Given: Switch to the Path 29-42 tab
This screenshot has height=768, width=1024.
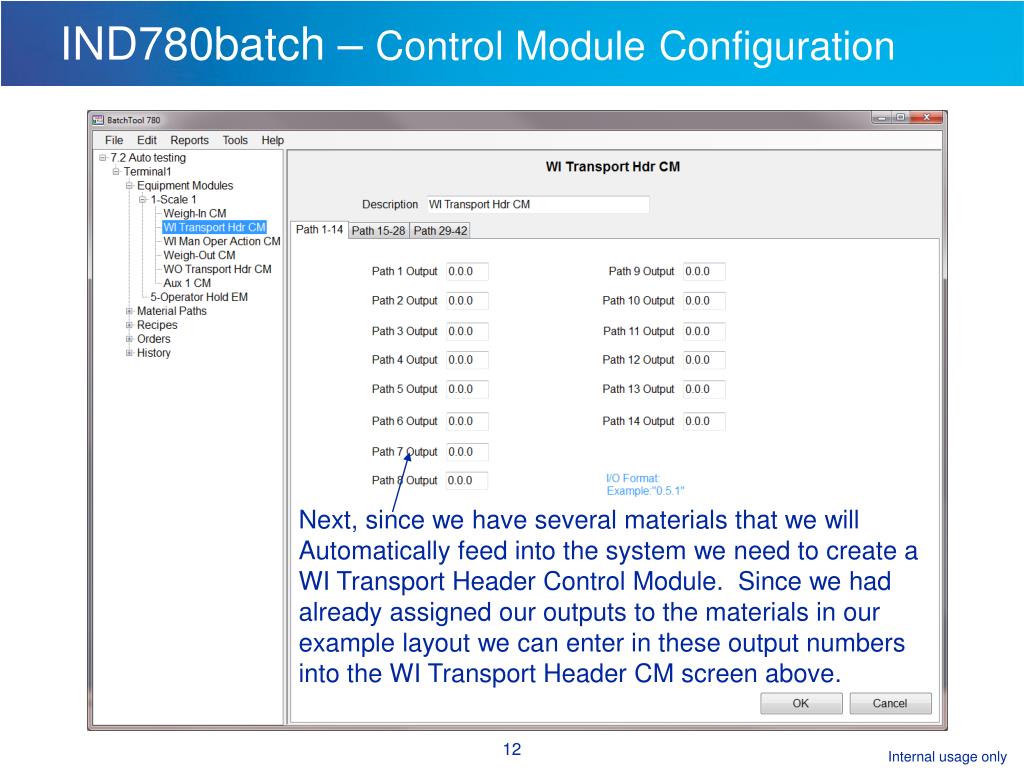Looking at the screenshot, I should [440, 231].
